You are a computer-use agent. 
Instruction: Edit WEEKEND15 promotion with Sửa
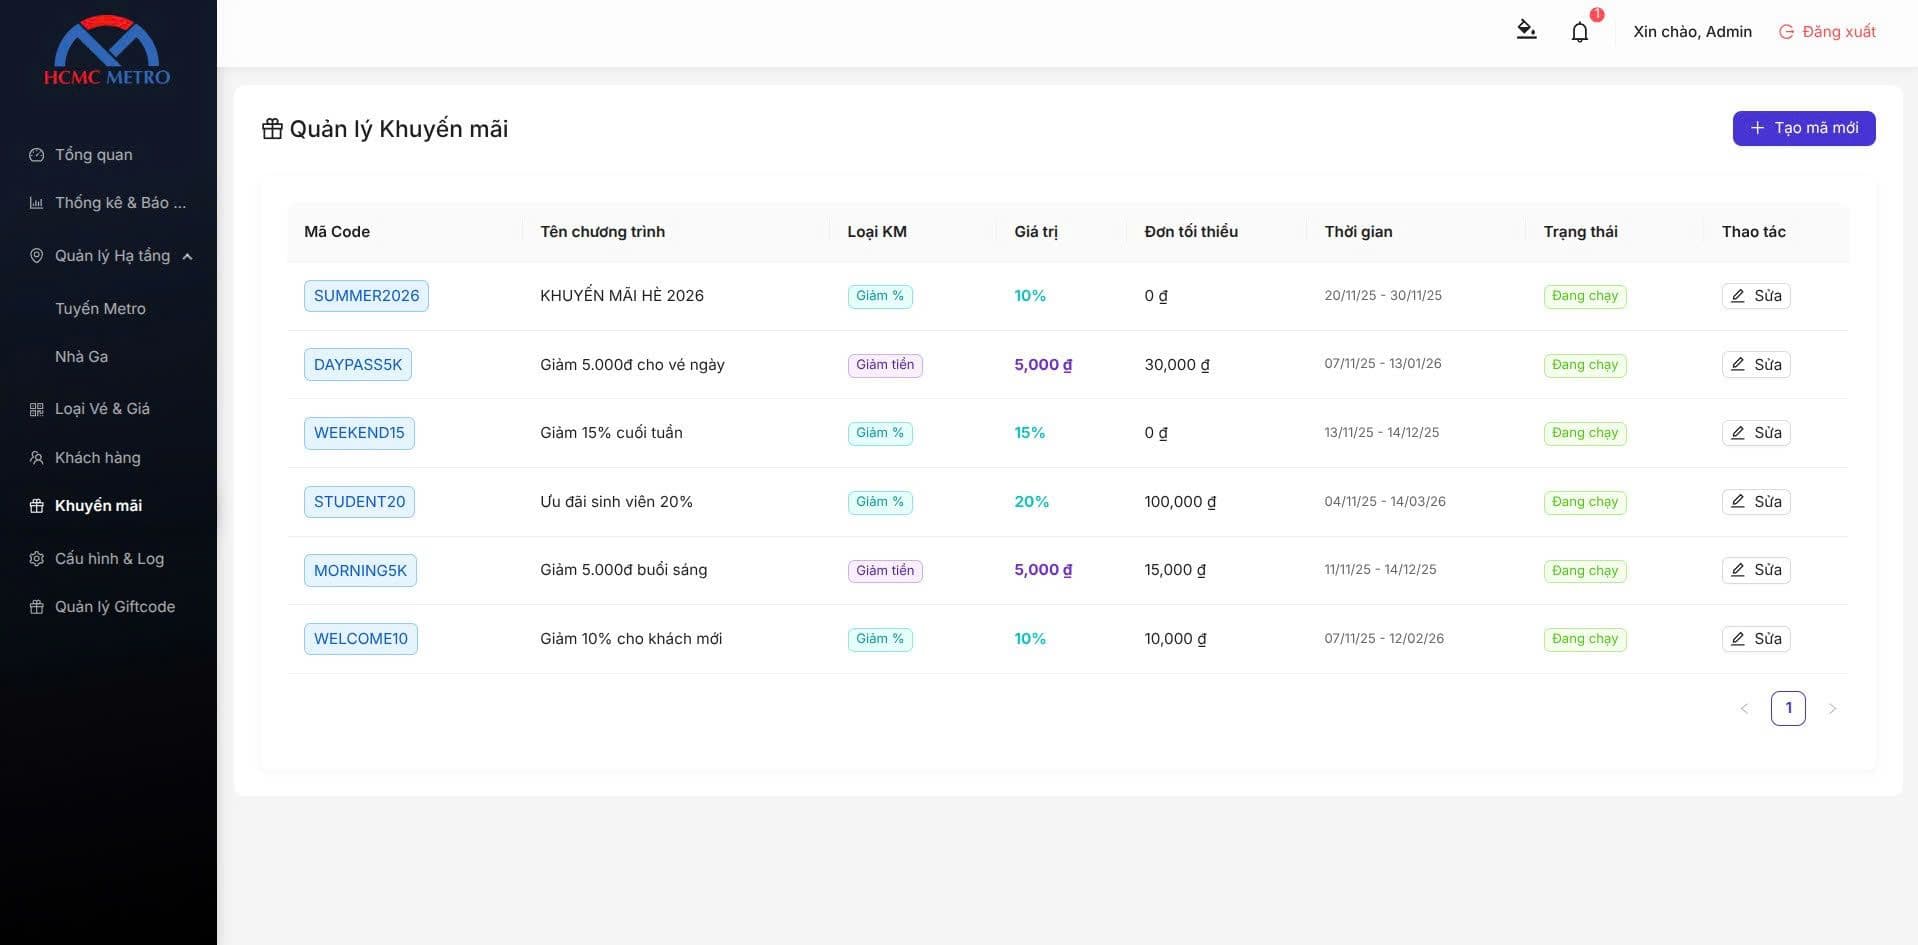point(1756,433)
